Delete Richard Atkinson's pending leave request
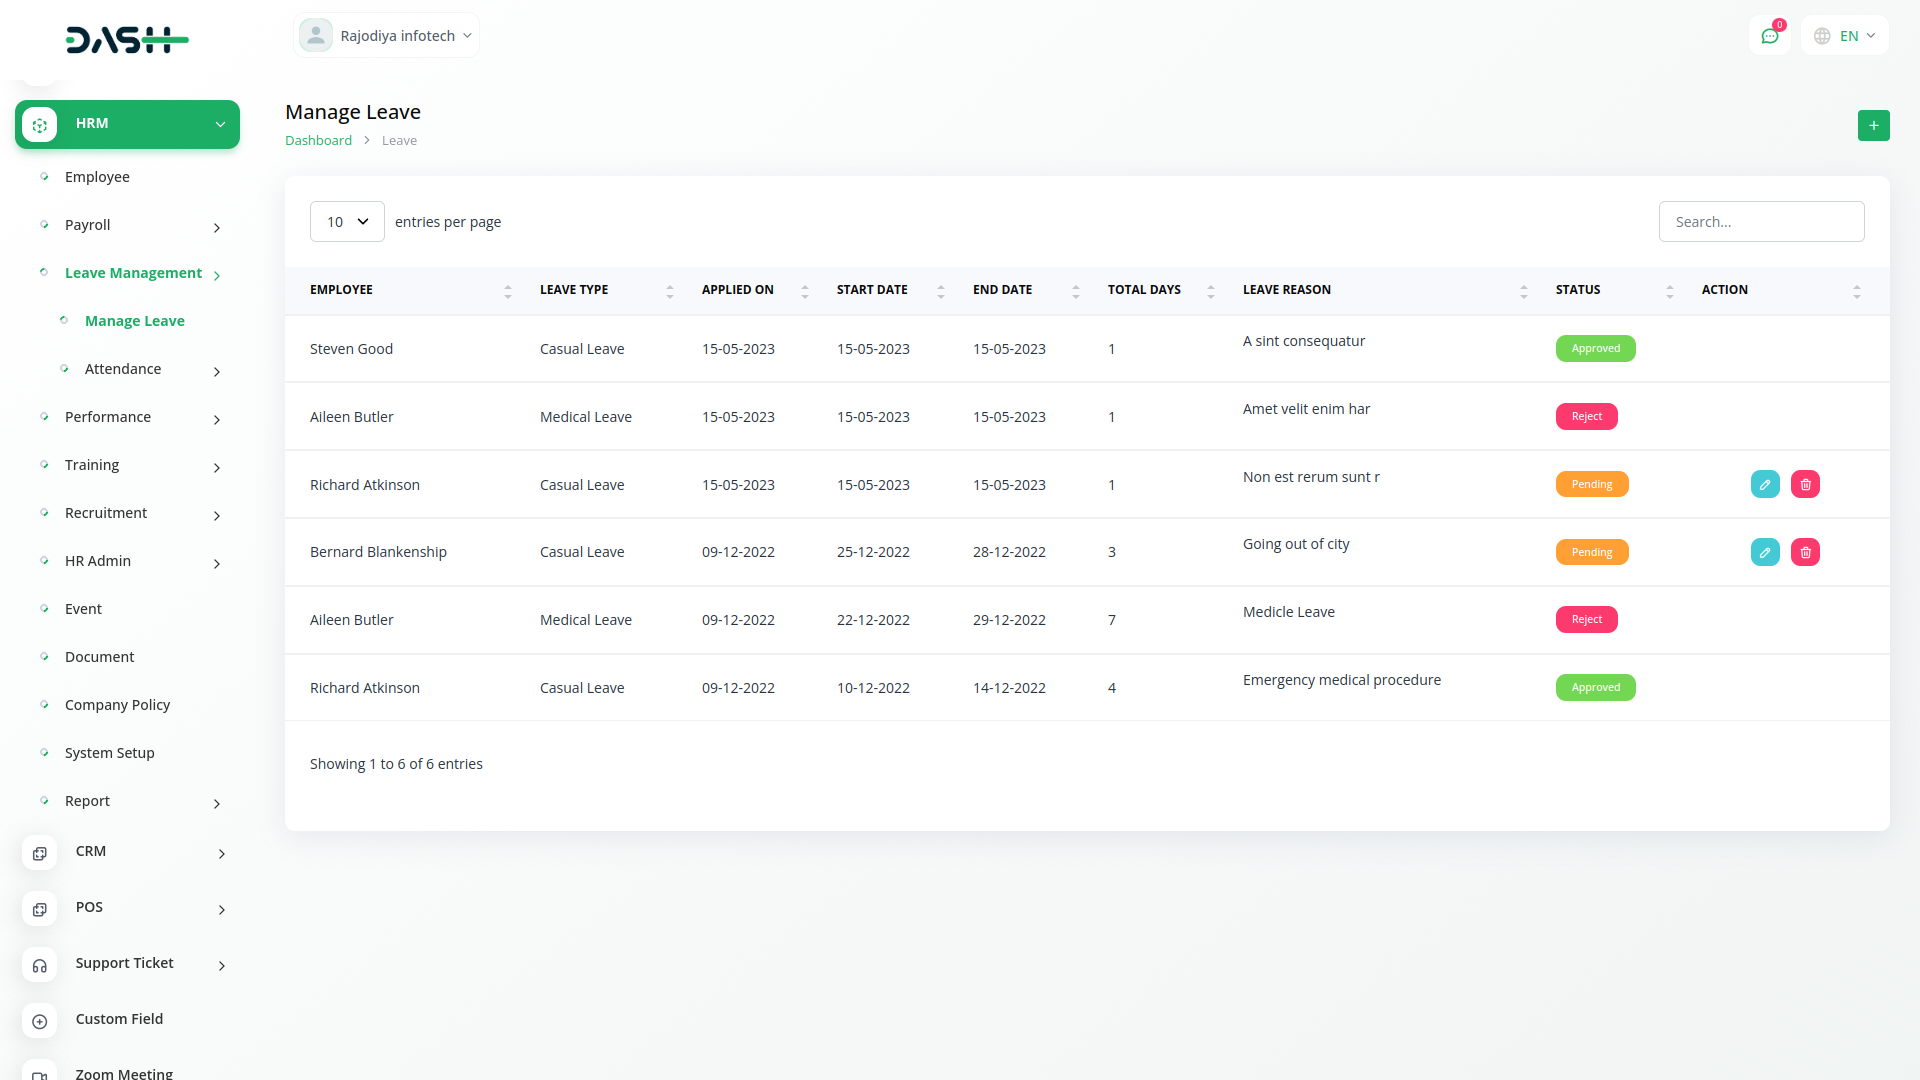This screenshot has height=1080, width=1920. point(1805,485)
